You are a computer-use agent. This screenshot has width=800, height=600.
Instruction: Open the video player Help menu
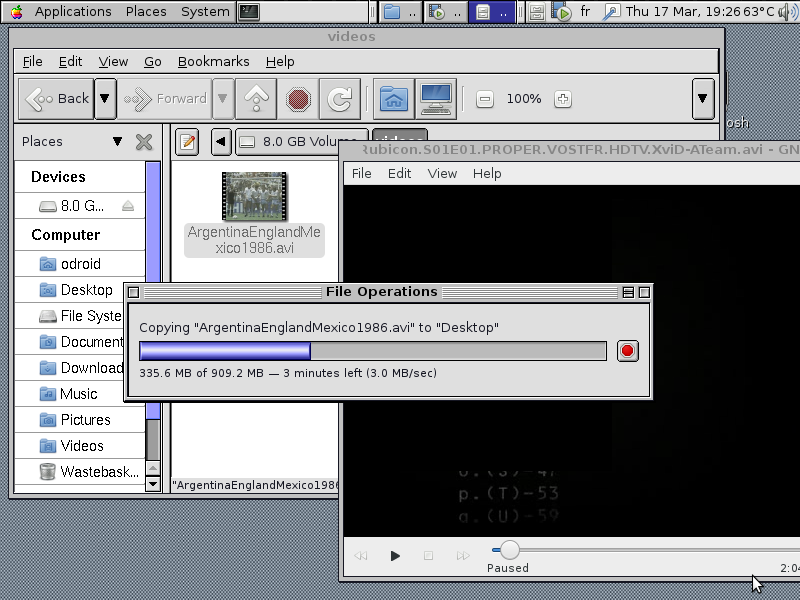487,173
